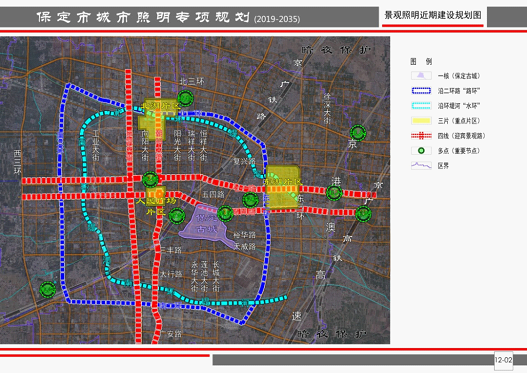The height and width of the screenshot is (373, 527).
Task: Click the 保定市城市照明专项规划 header title
Action: pyautogui.click(x=143, y=17)
